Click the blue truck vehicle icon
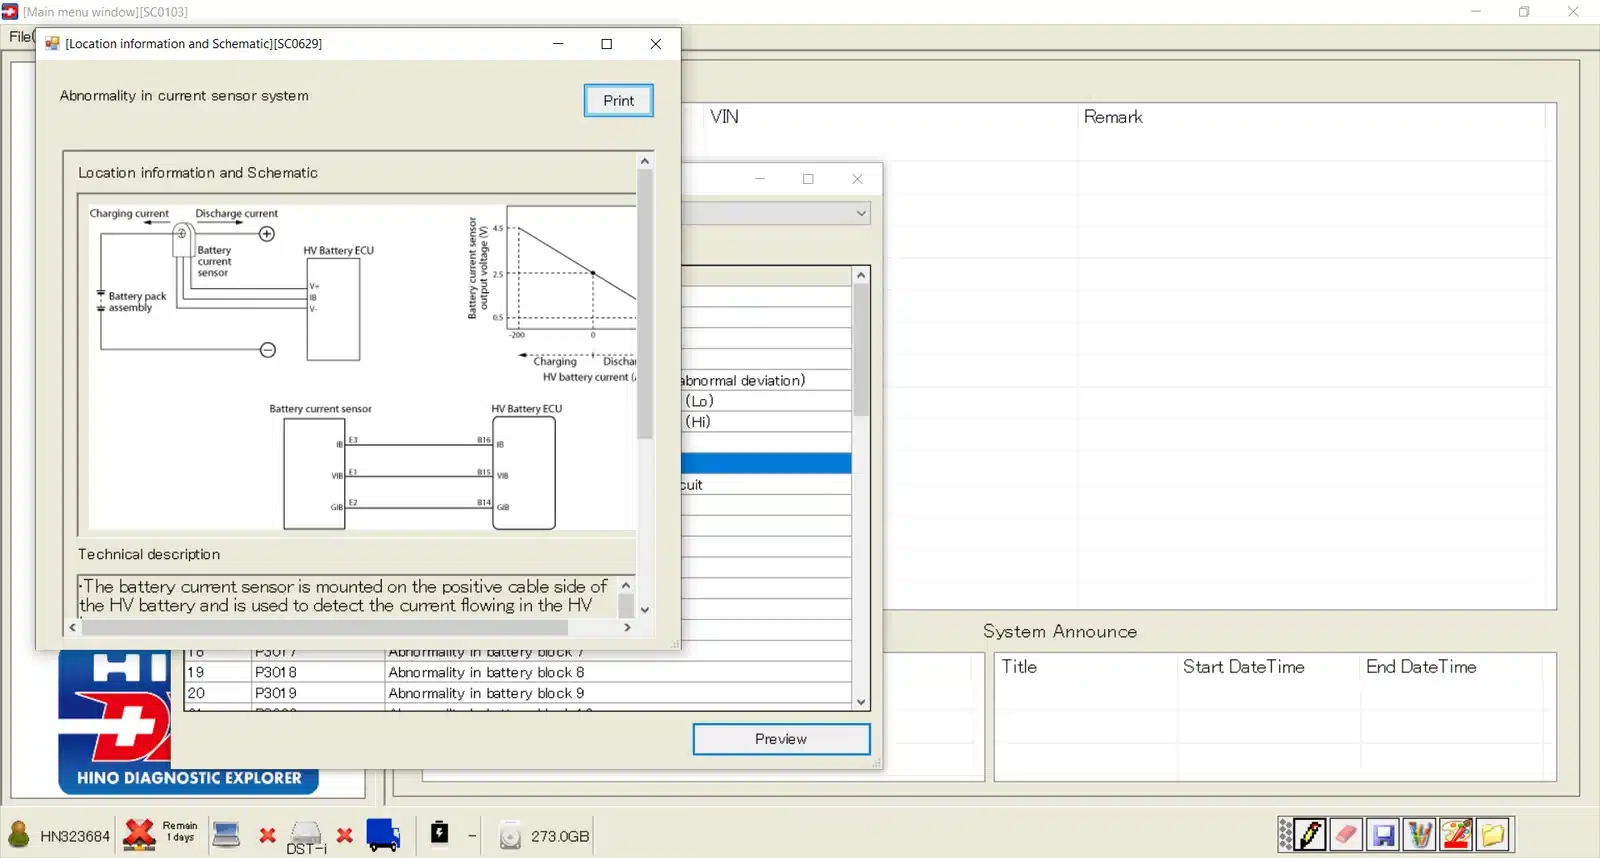 click(383, 835)
